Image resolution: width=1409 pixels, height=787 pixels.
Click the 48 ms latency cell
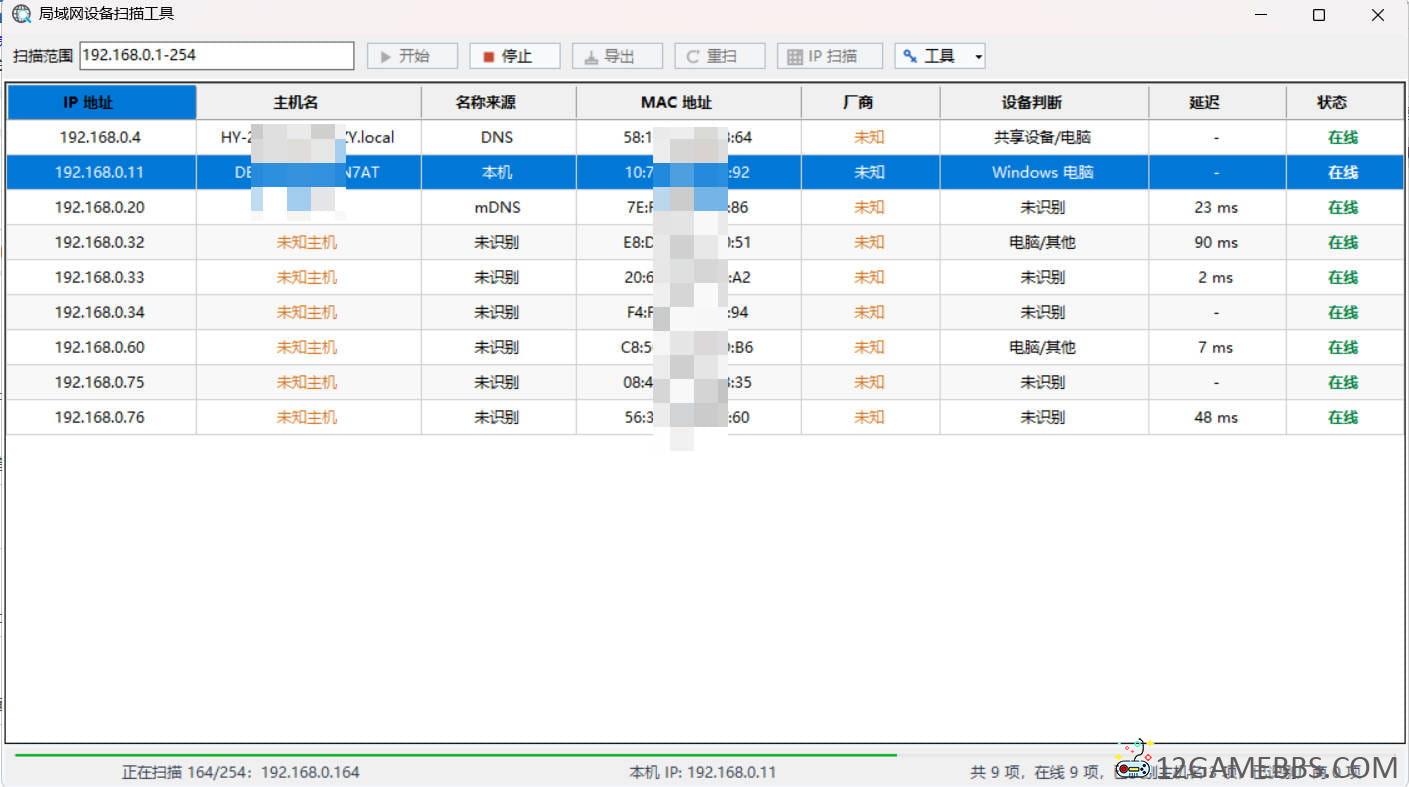point(1217,417)
